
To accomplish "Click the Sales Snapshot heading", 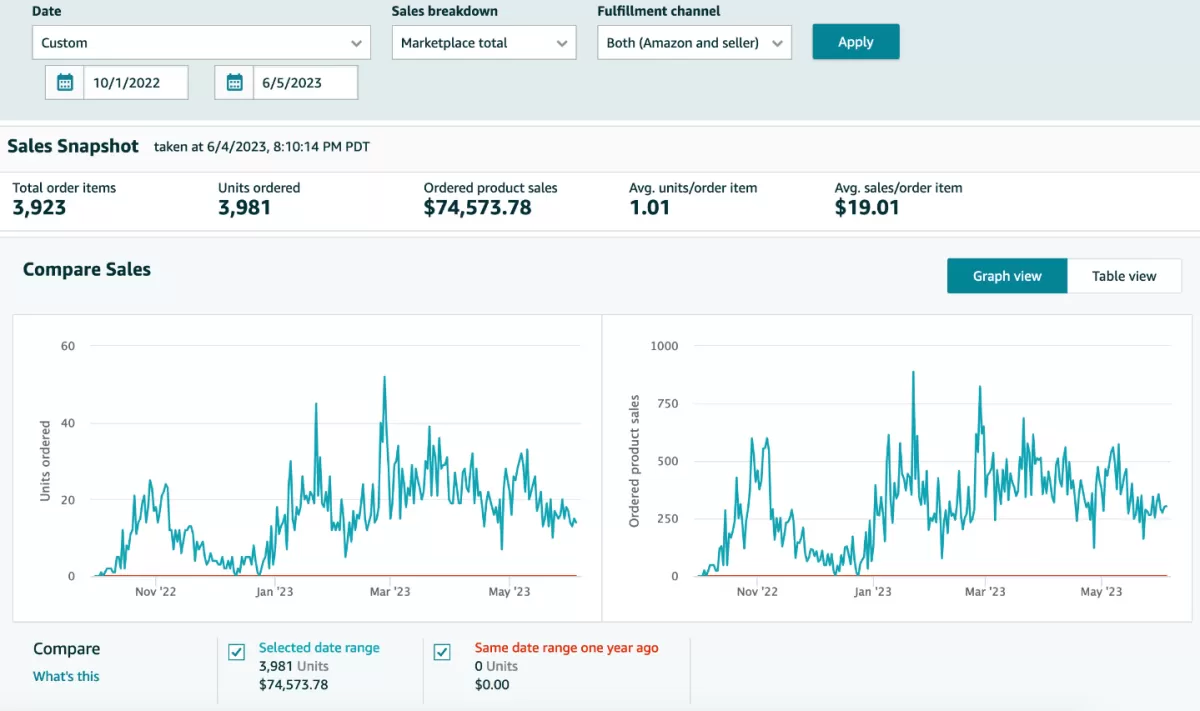I will point(73,146).
